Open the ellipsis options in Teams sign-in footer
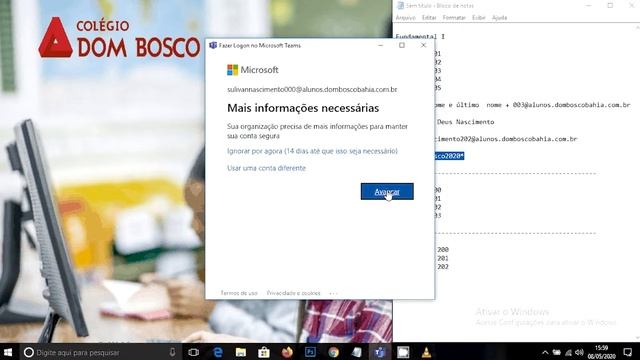Screen dimensions: 640x360 [333, 293]
